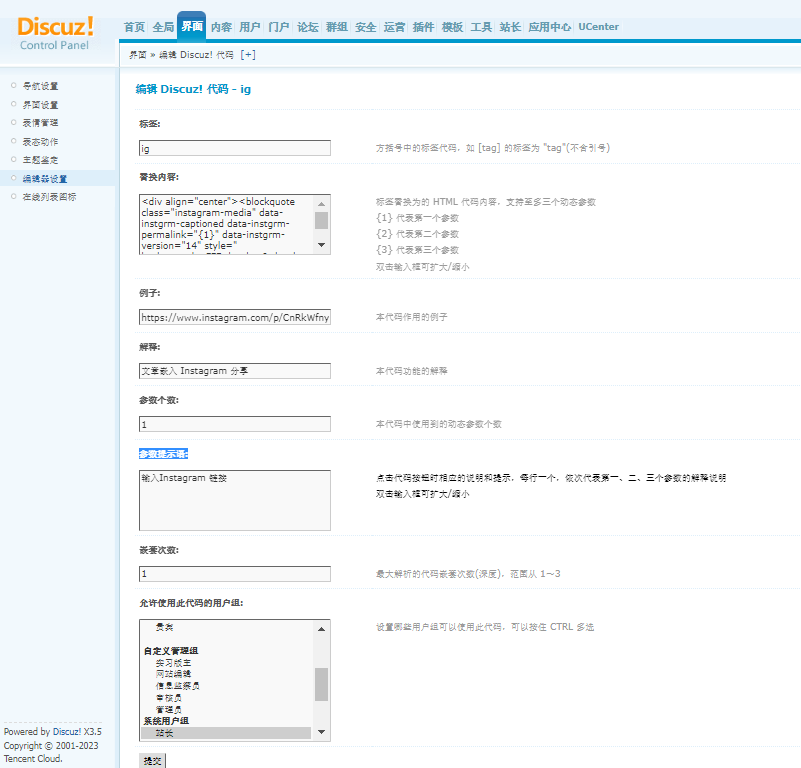Click inside the replacement HTML content textarea
The height and width of the screenshot is (768, 801).
[226, 224]
